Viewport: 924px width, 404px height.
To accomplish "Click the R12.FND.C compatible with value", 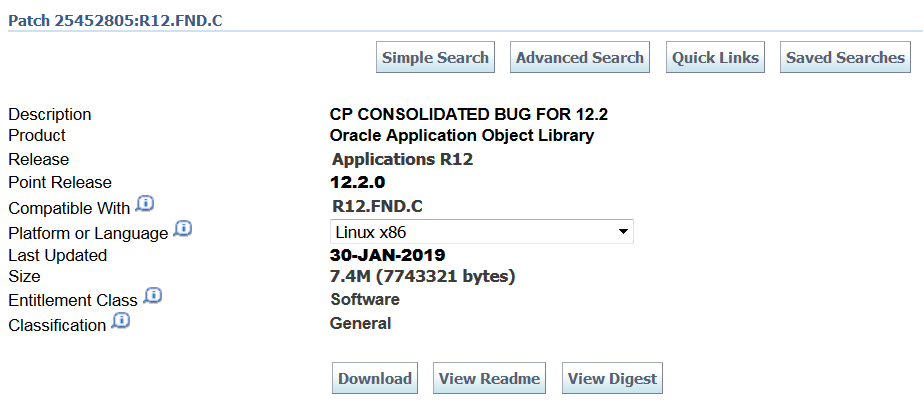I will pyautogui.click(x=376, y=207).
